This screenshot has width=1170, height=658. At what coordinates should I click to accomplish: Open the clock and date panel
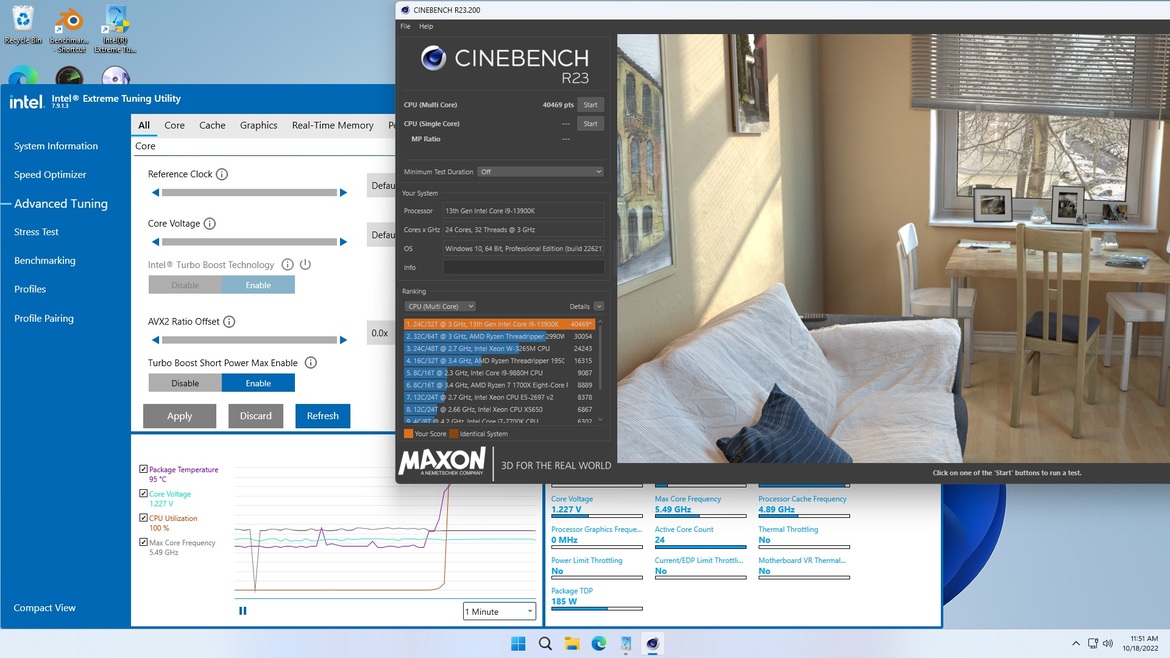point(1140,643)
